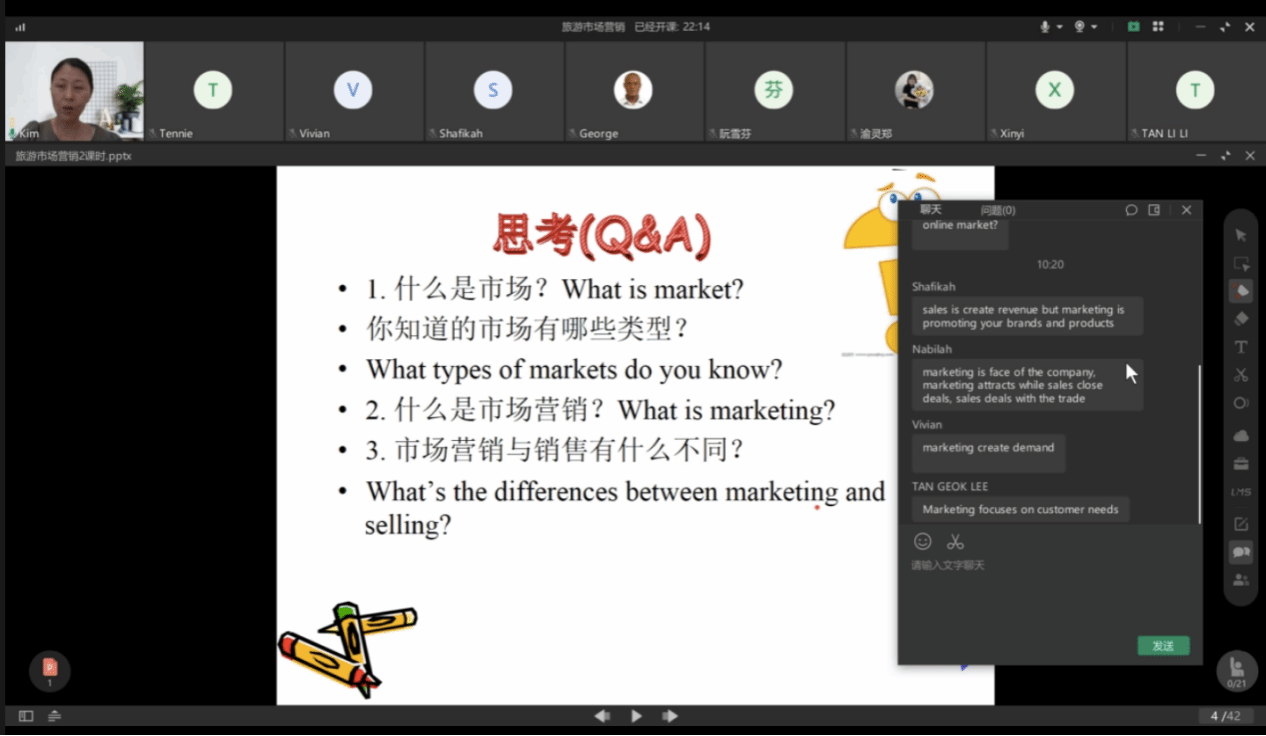Open the cloud storage icon
1266x736 pixels.
1241,436
